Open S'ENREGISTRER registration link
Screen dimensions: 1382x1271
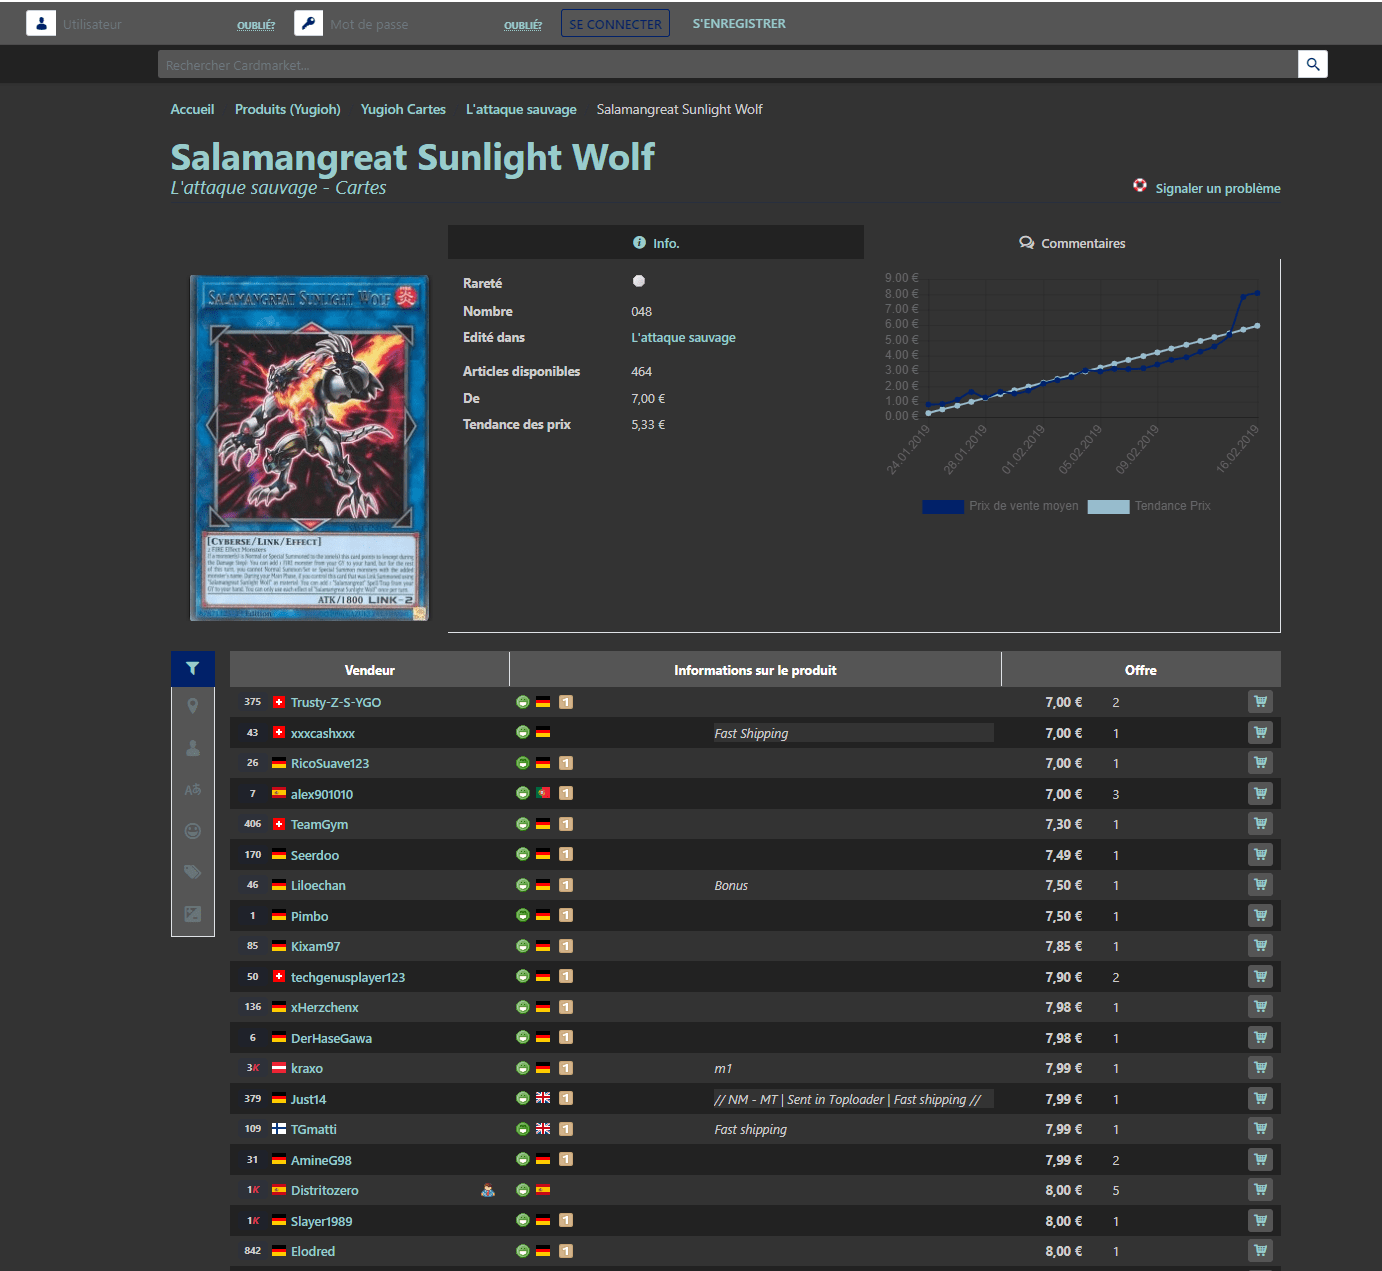pos(738,24)
